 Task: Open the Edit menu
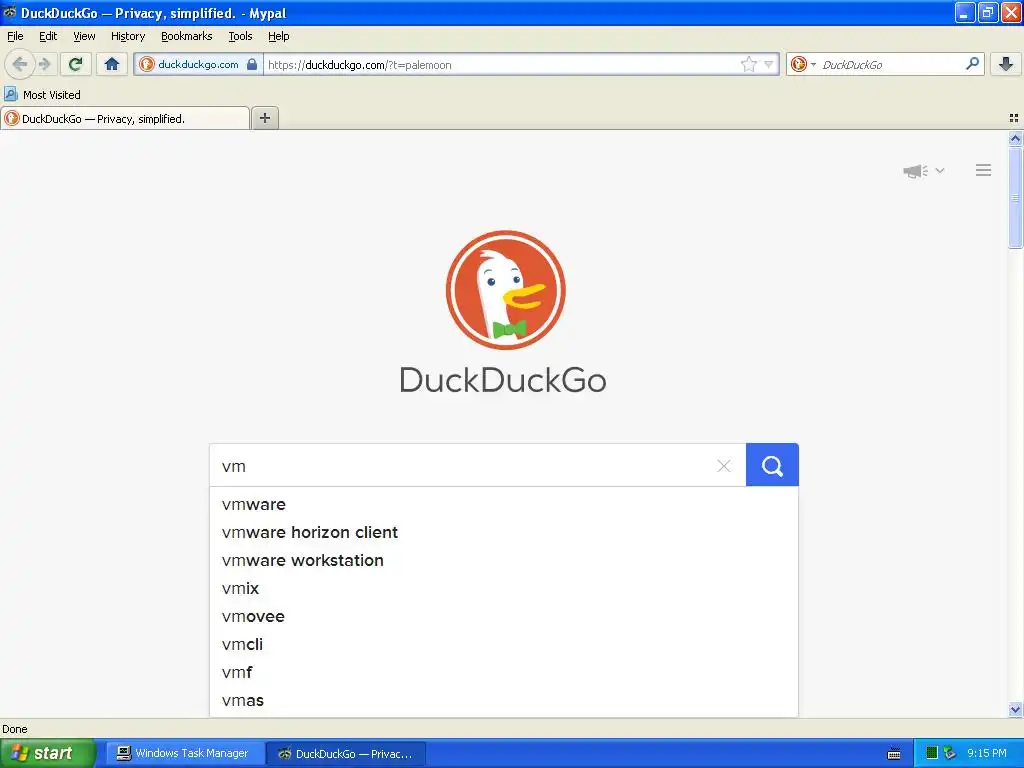point(48,36)
